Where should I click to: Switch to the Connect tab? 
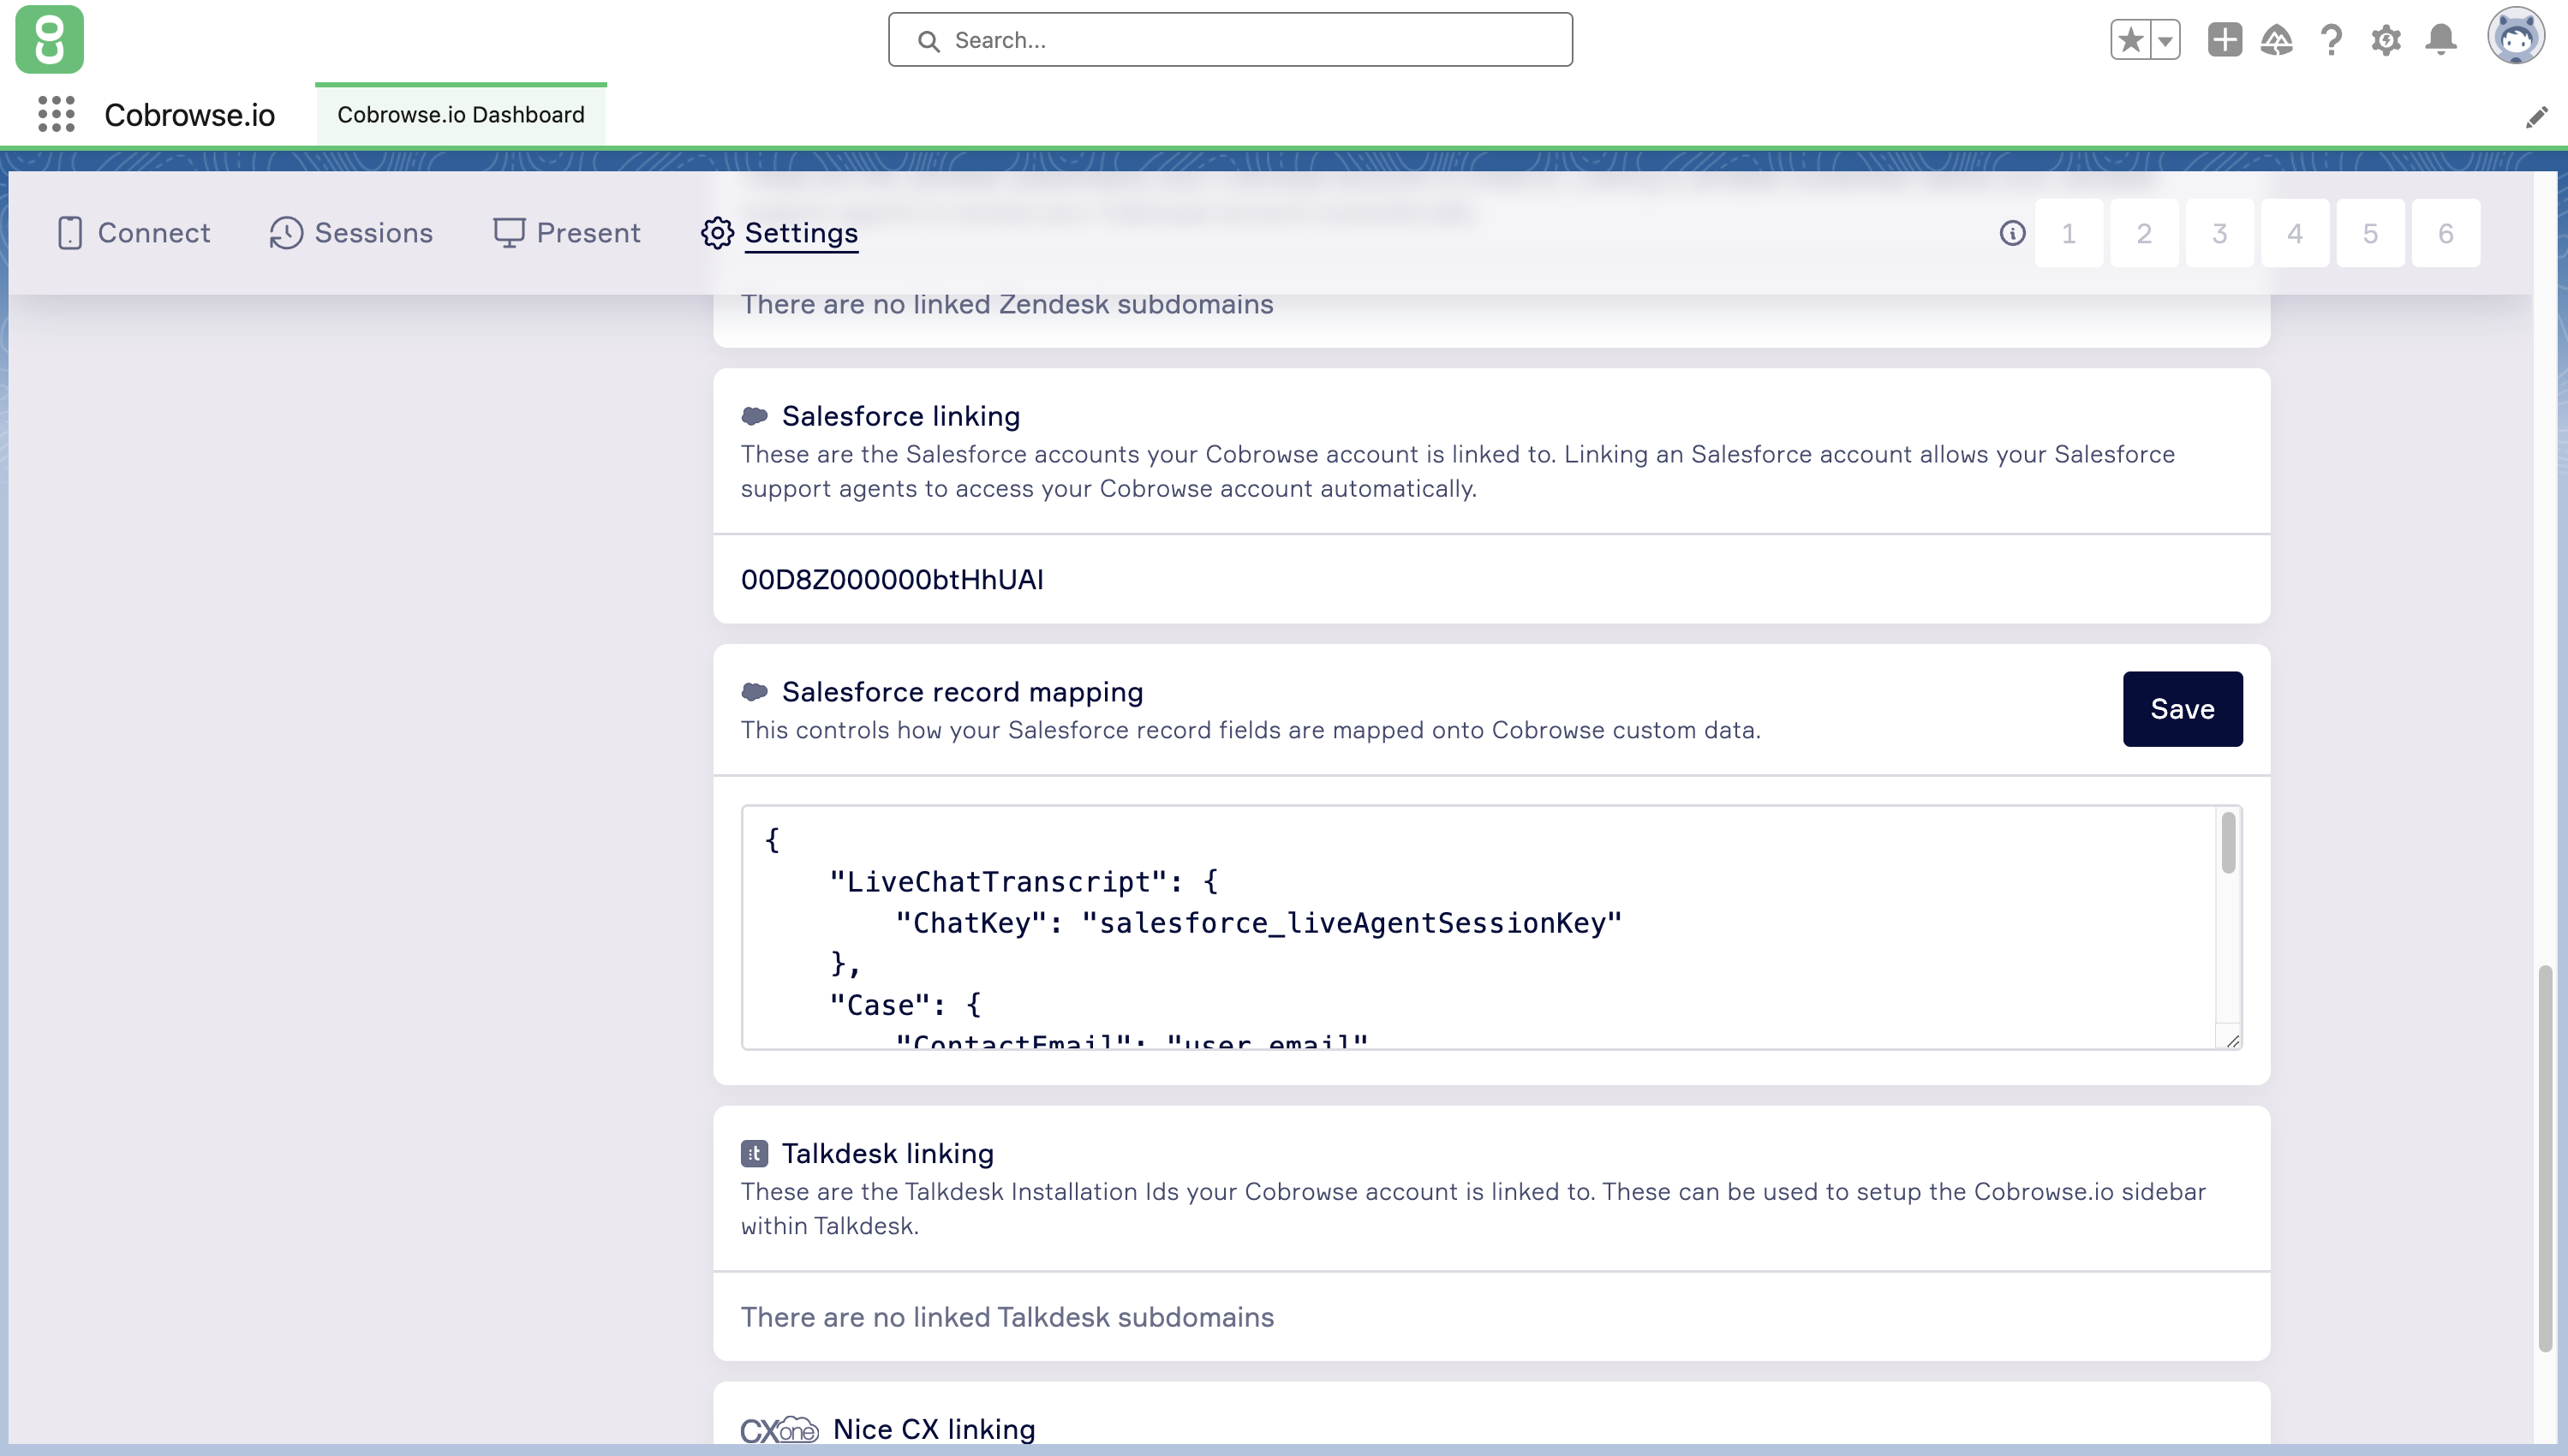click(133, 233)
